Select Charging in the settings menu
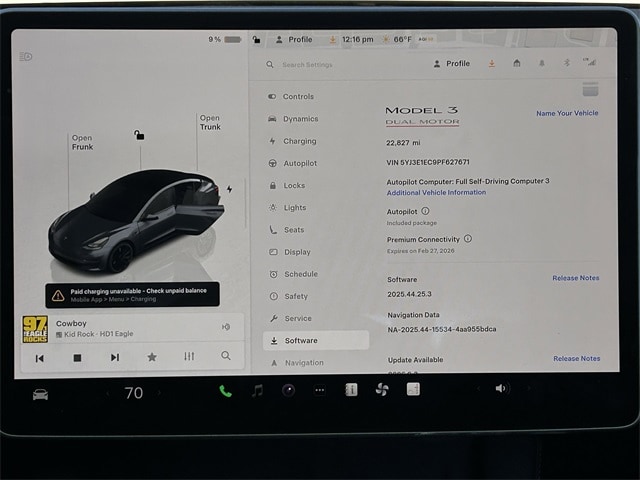640x480 pixels. point(299,141)
